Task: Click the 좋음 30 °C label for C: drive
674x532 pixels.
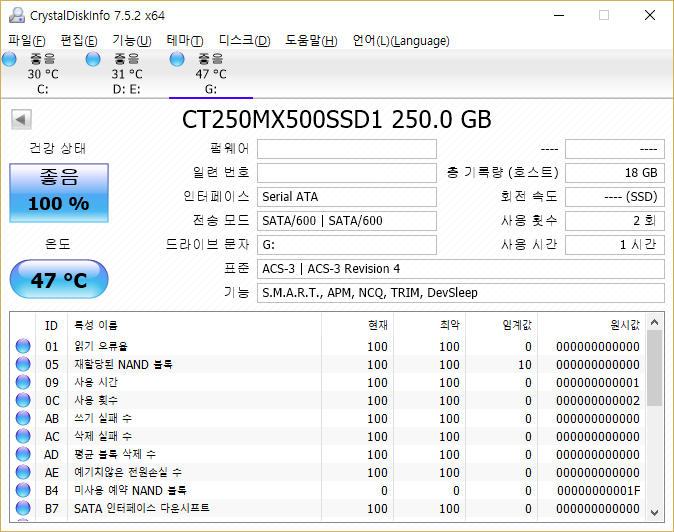Action: pos(43,67)
